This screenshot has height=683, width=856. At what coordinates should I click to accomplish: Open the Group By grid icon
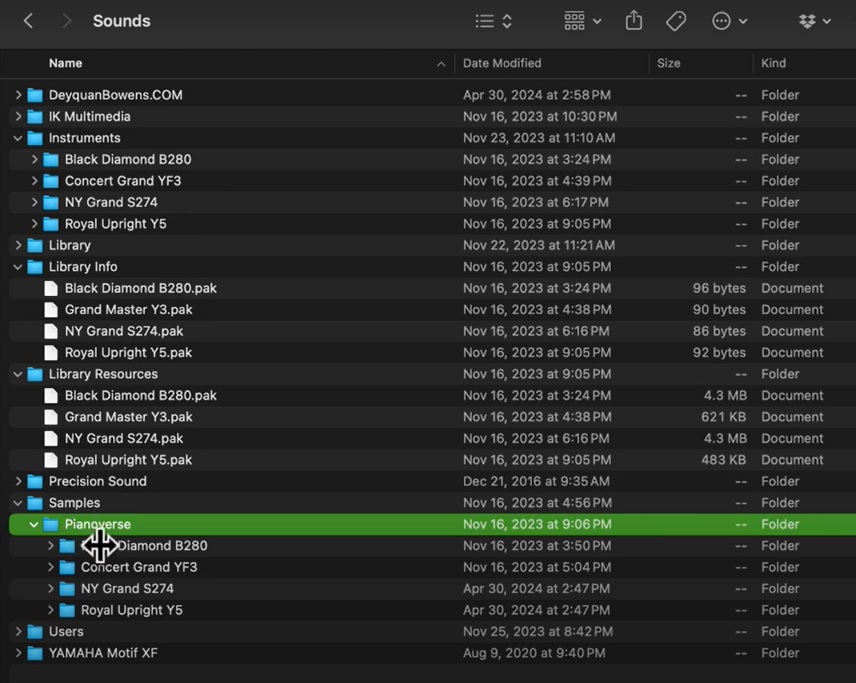pos(582,21)
